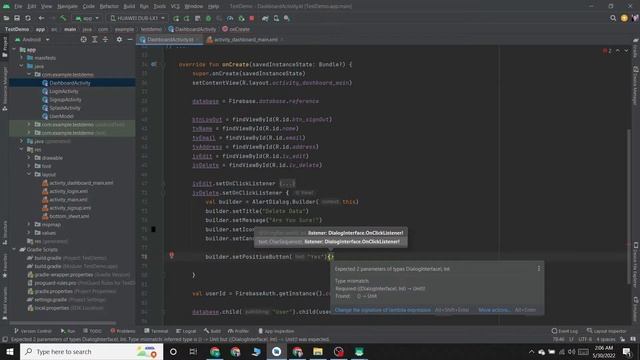Screen dimensions: 640x360
Task: Expand the drawable folder
Action: [x=29, y=158]
